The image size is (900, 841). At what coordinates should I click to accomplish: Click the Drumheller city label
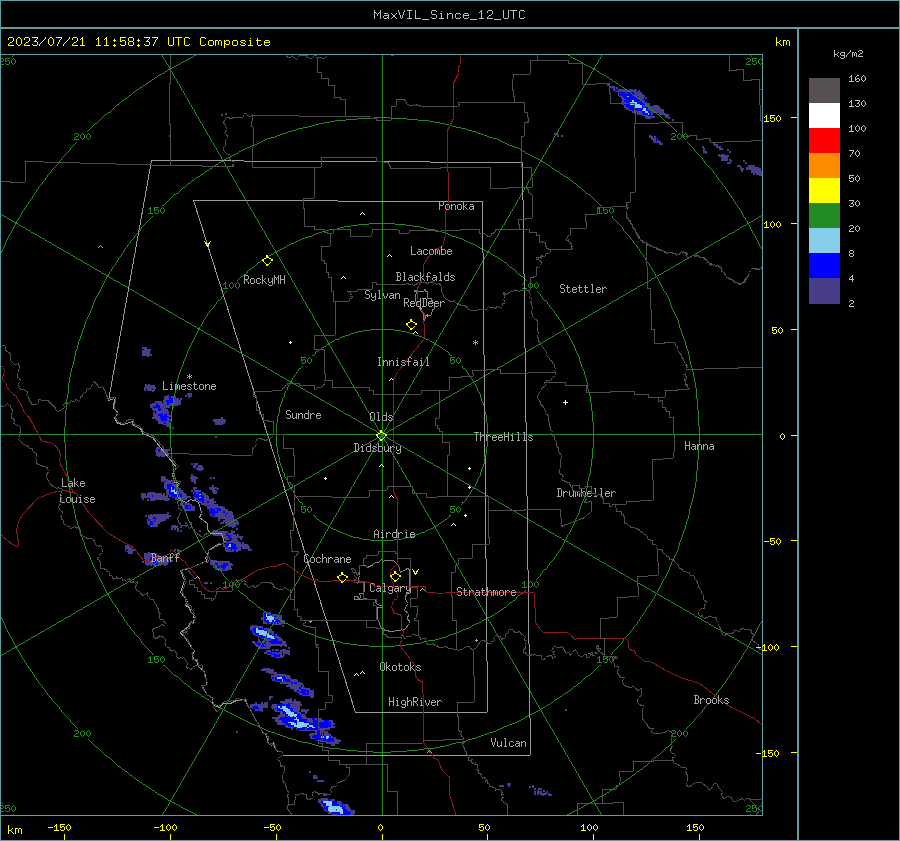tap(586, 493)
